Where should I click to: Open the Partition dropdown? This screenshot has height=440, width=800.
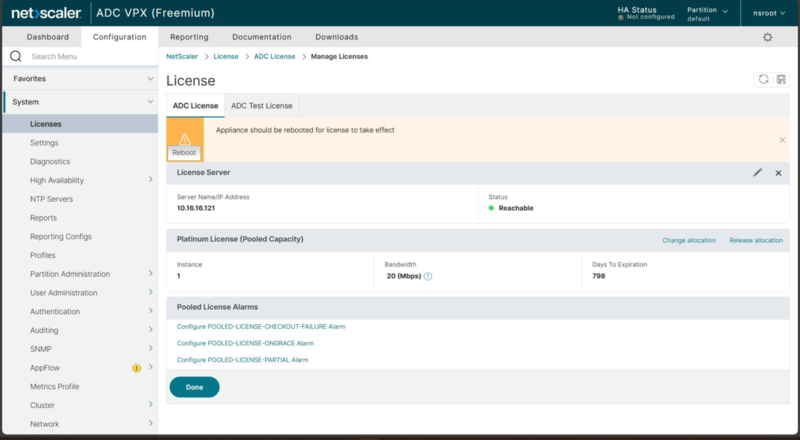pos(707,14)
